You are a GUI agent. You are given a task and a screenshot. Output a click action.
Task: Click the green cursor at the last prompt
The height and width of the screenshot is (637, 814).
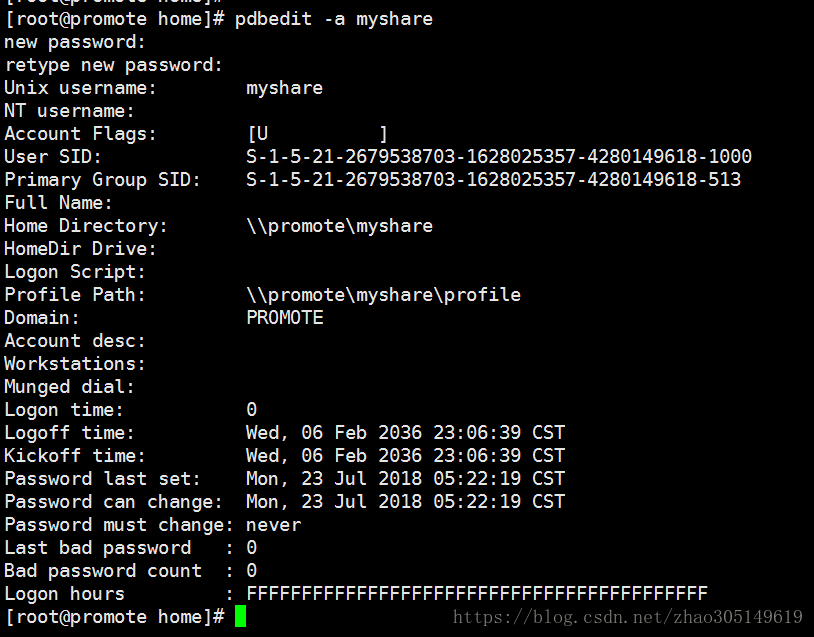click(240, 616)
